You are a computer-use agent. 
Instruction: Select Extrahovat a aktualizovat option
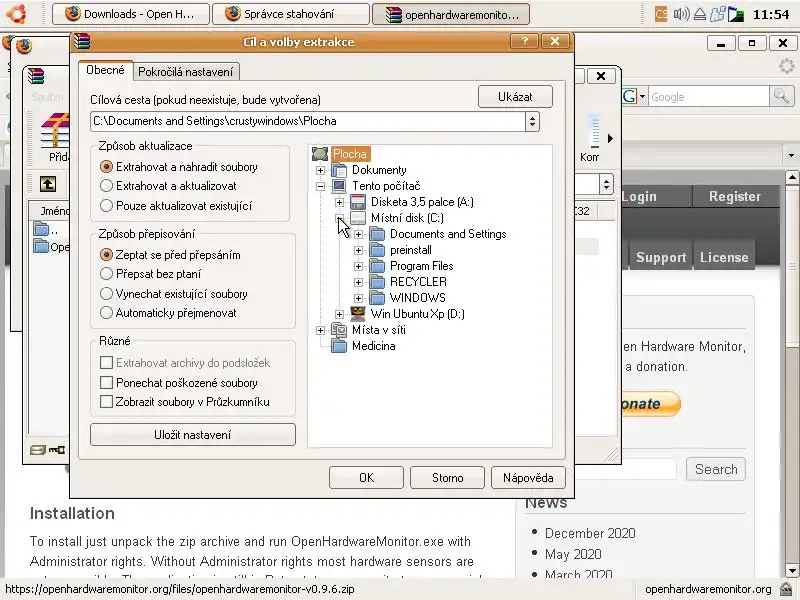(x=106, y=186)
